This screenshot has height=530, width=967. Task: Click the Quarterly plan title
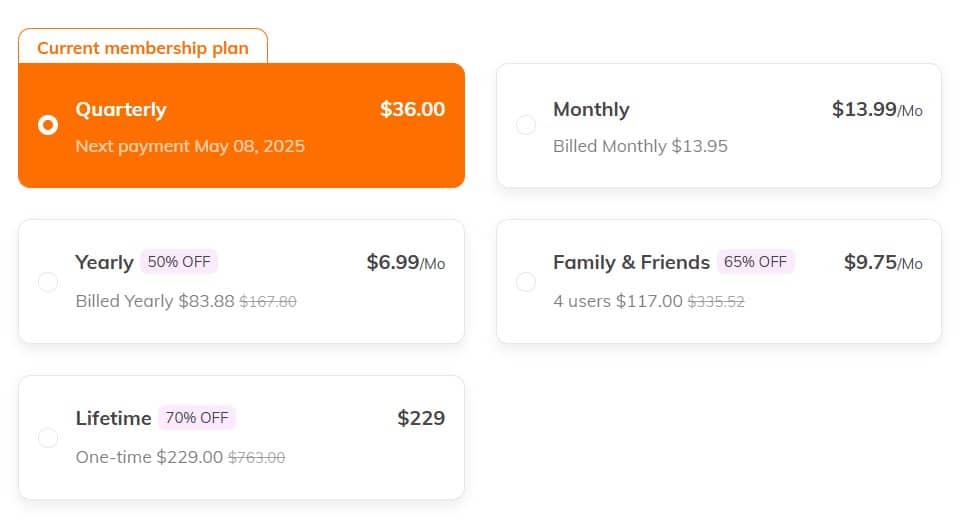pyautogui.click(x=121, y=109)
